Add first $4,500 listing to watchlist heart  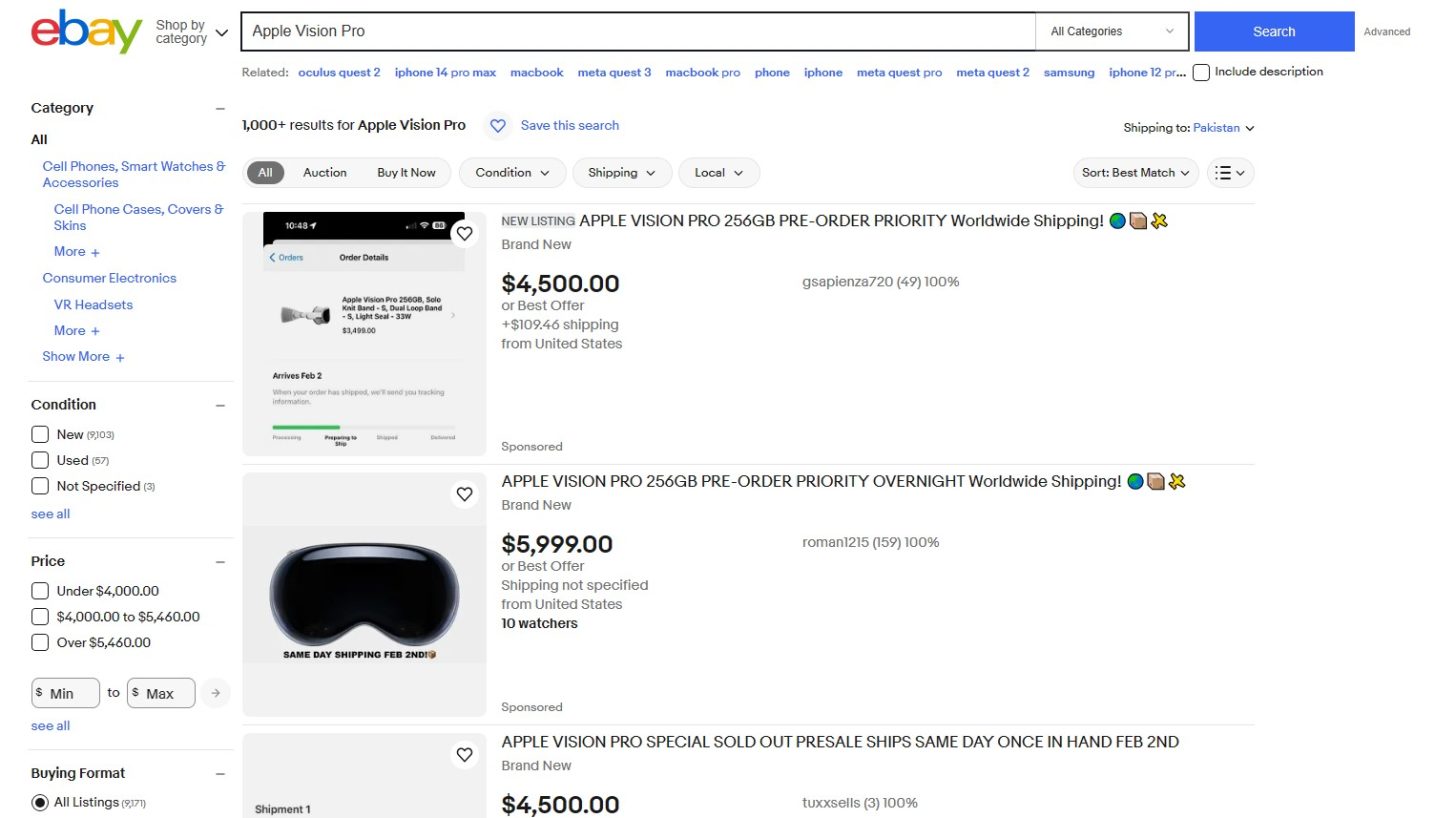(x=464, y=234)
